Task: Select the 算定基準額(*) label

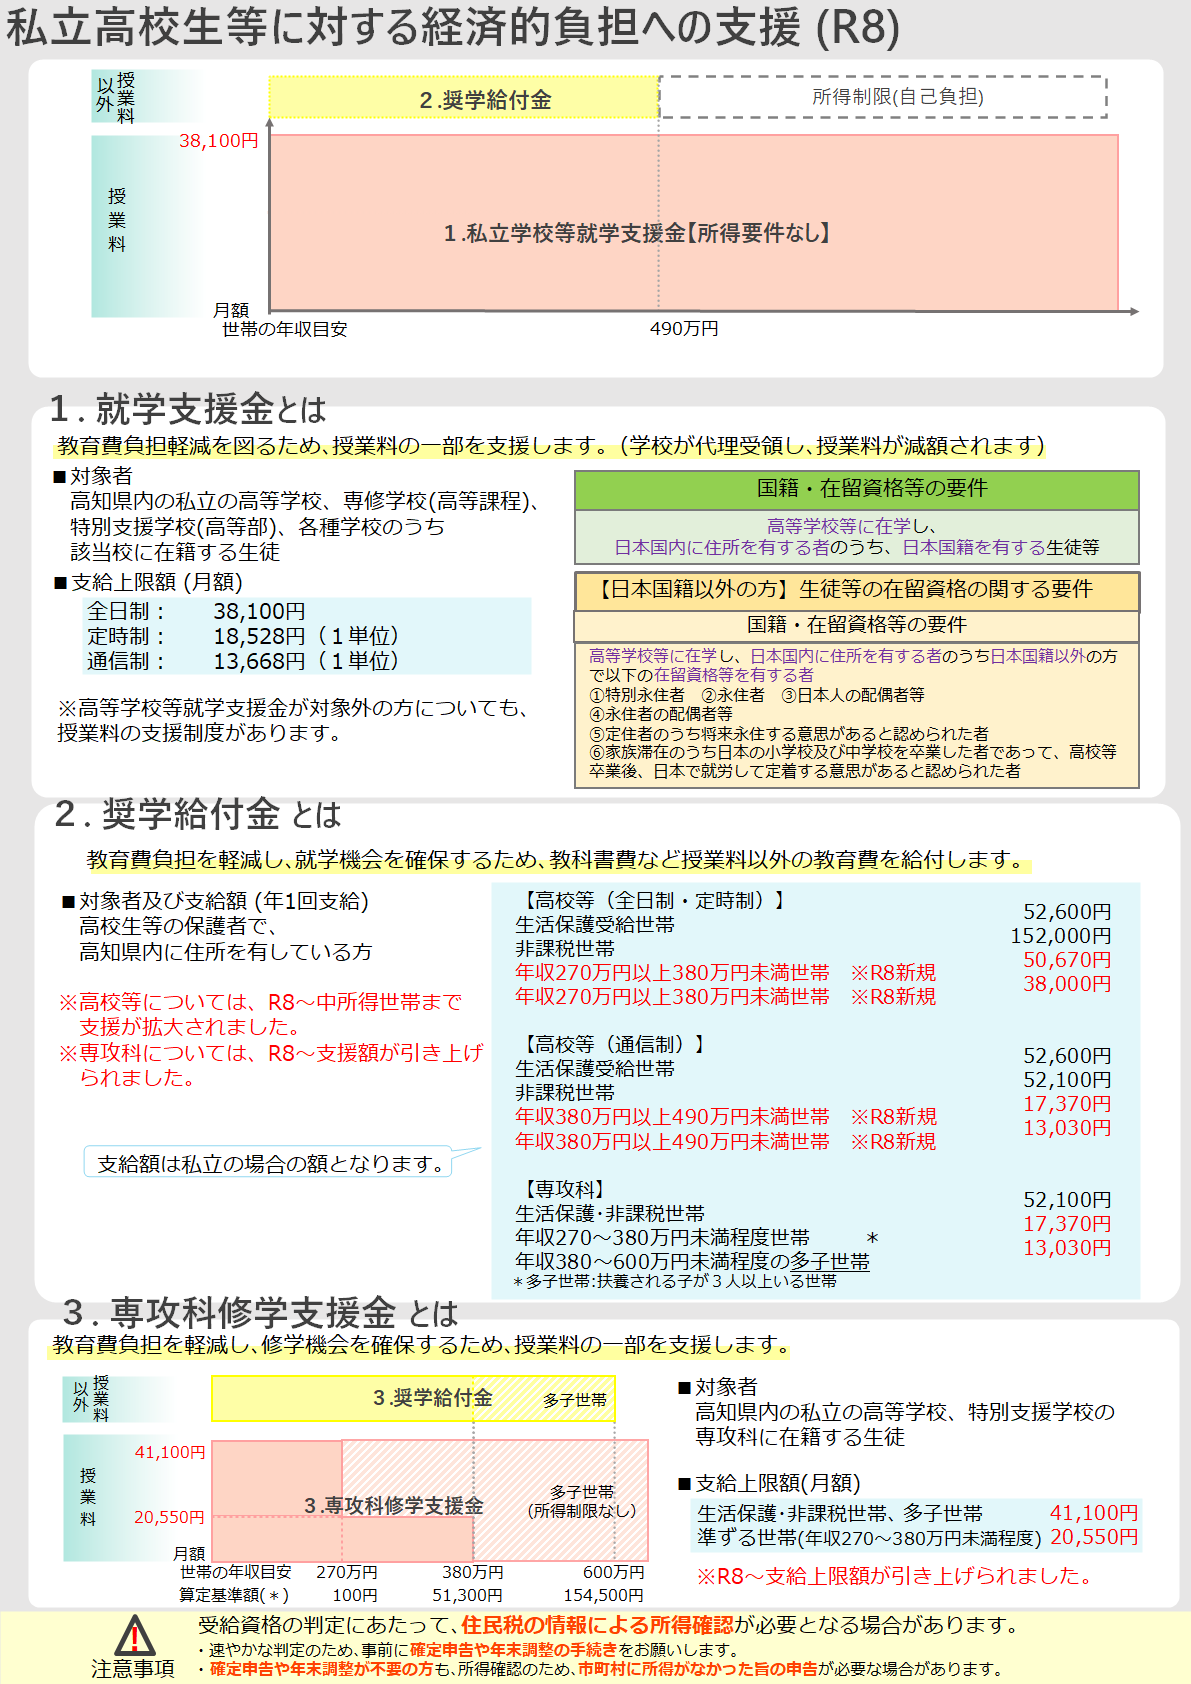Action: tap(234, 1596)
